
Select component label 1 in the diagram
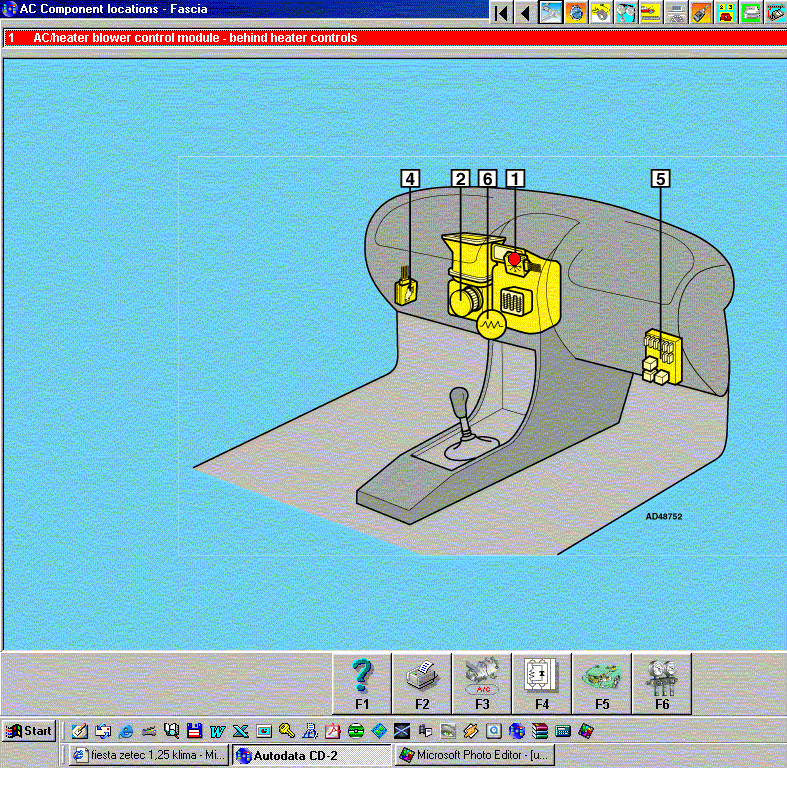[x=515, y=179]
